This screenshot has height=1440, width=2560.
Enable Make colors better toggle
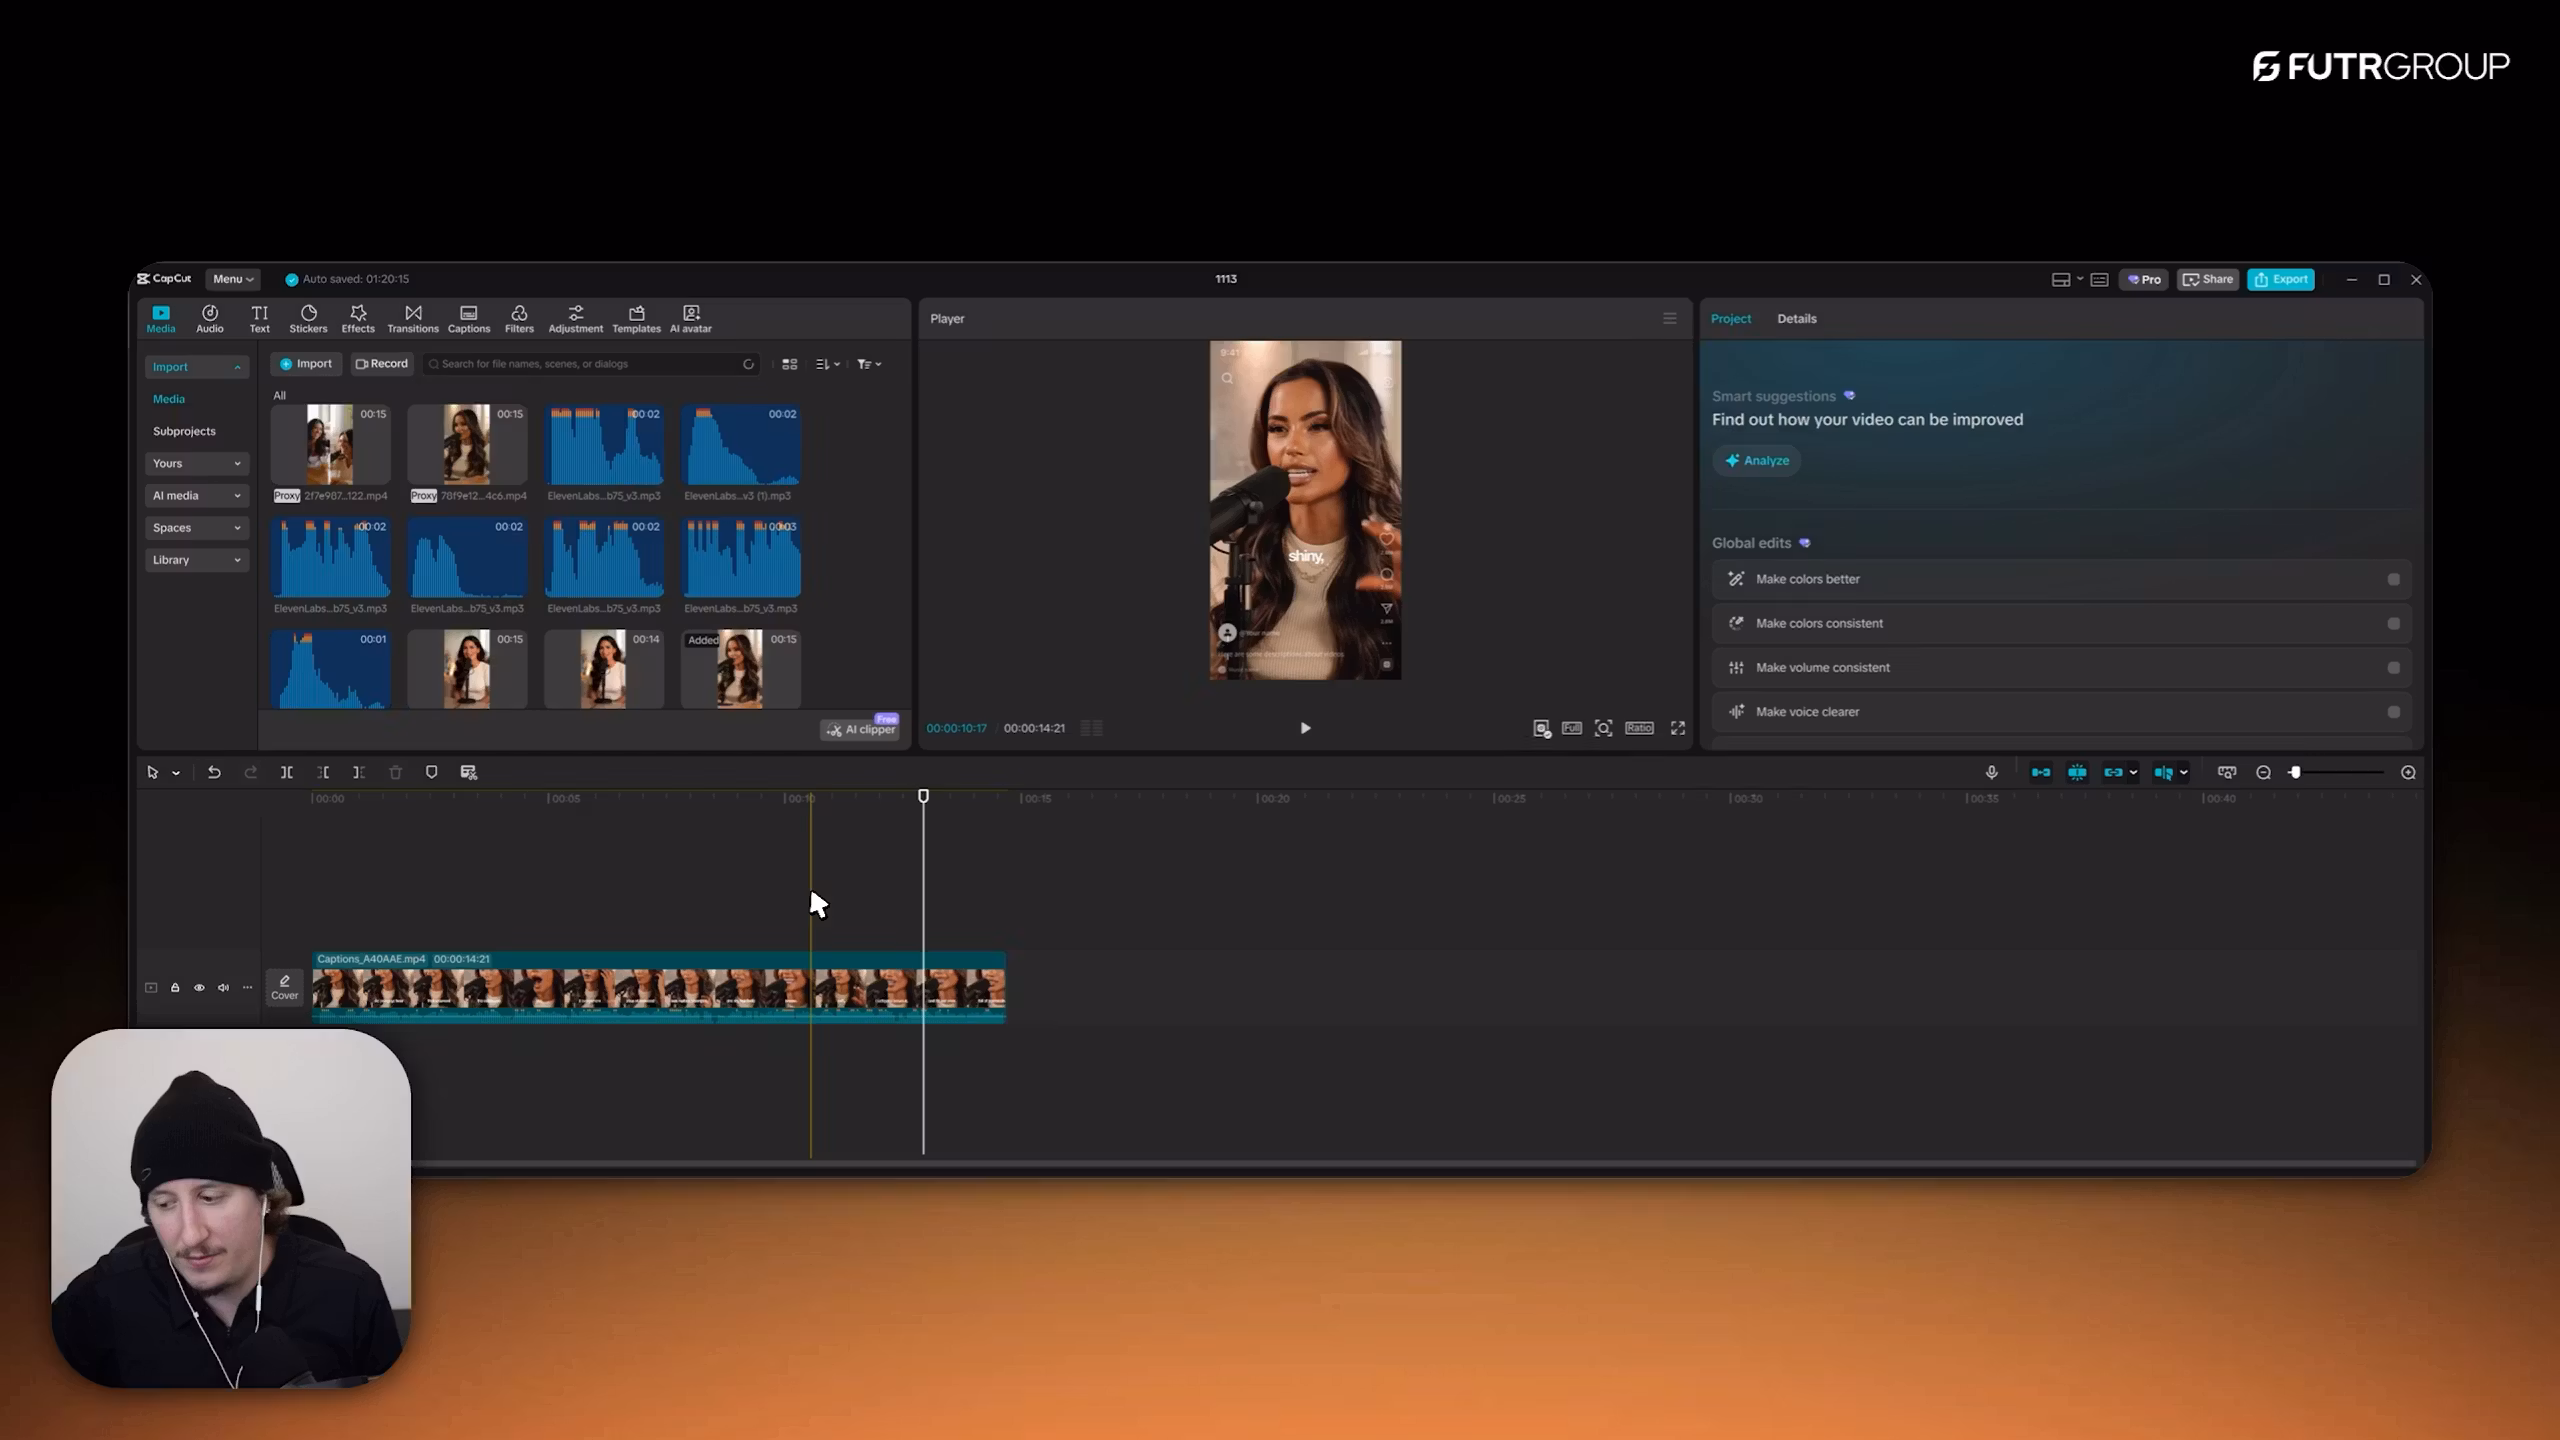pos(2393,579)
